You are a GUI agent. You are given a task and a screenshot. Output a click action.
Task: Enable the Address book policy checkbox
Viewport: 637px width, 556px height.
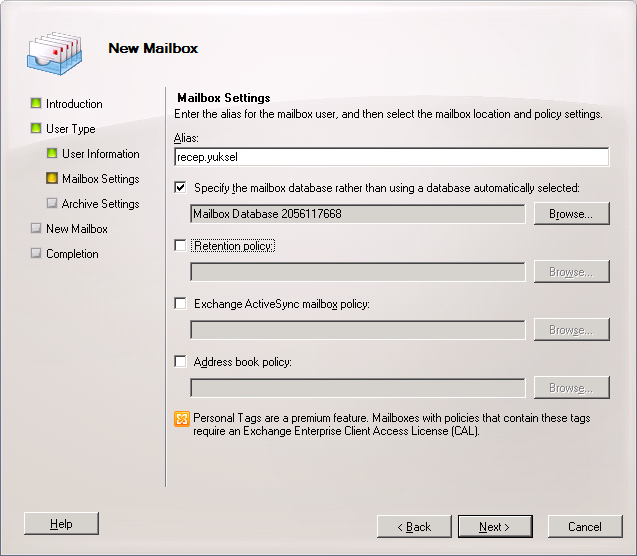[180, 361]
